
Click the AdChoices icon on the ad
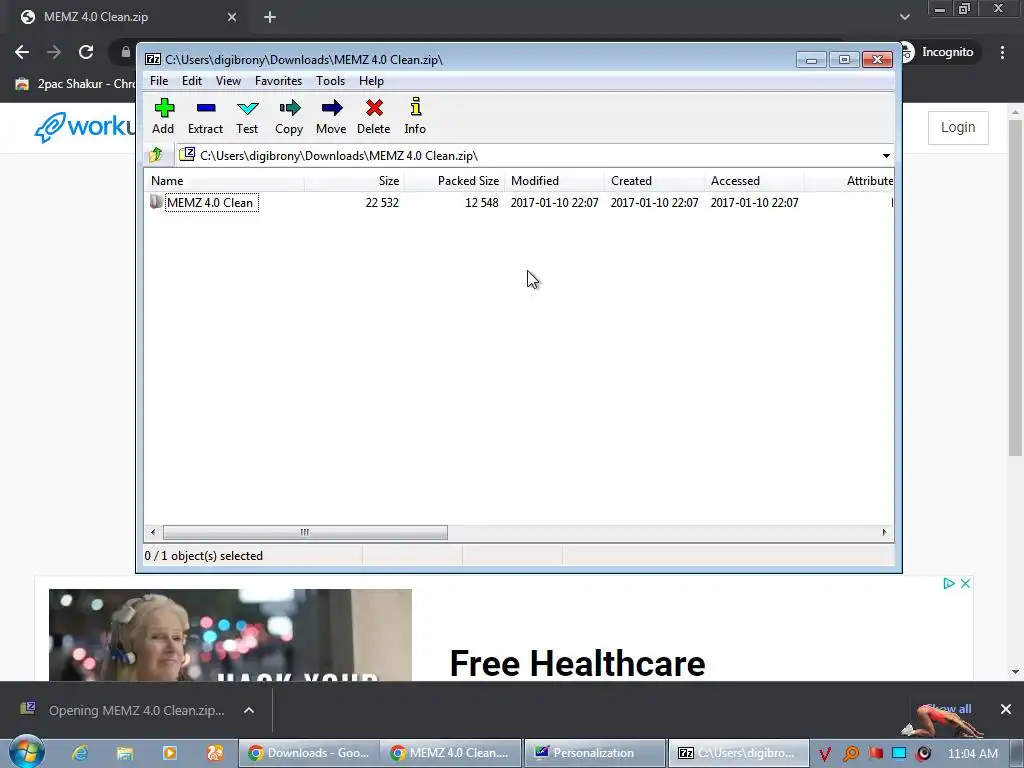(x=949, y=583)
